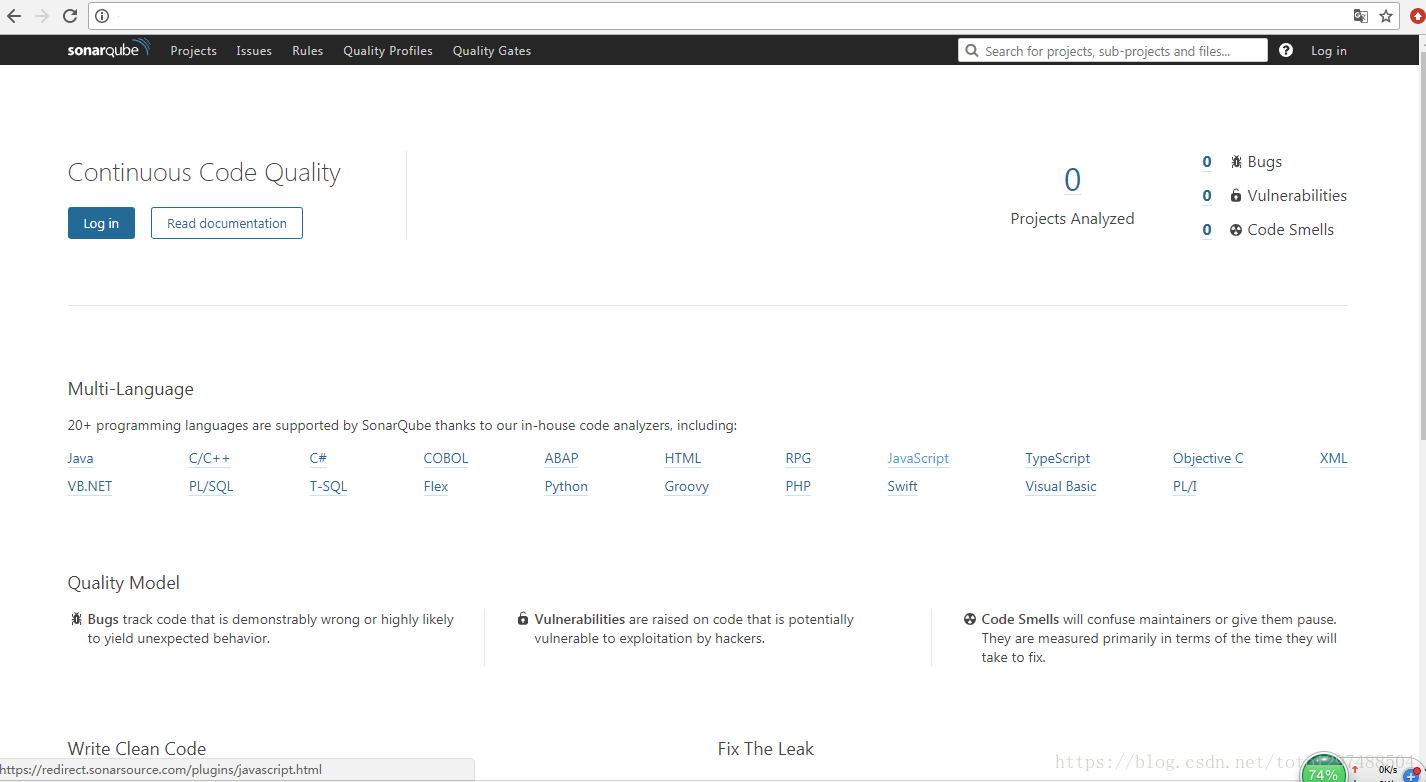Click the Code Smells count 0
This screenshot has height=782, width=1426.
pos(1207,230)
